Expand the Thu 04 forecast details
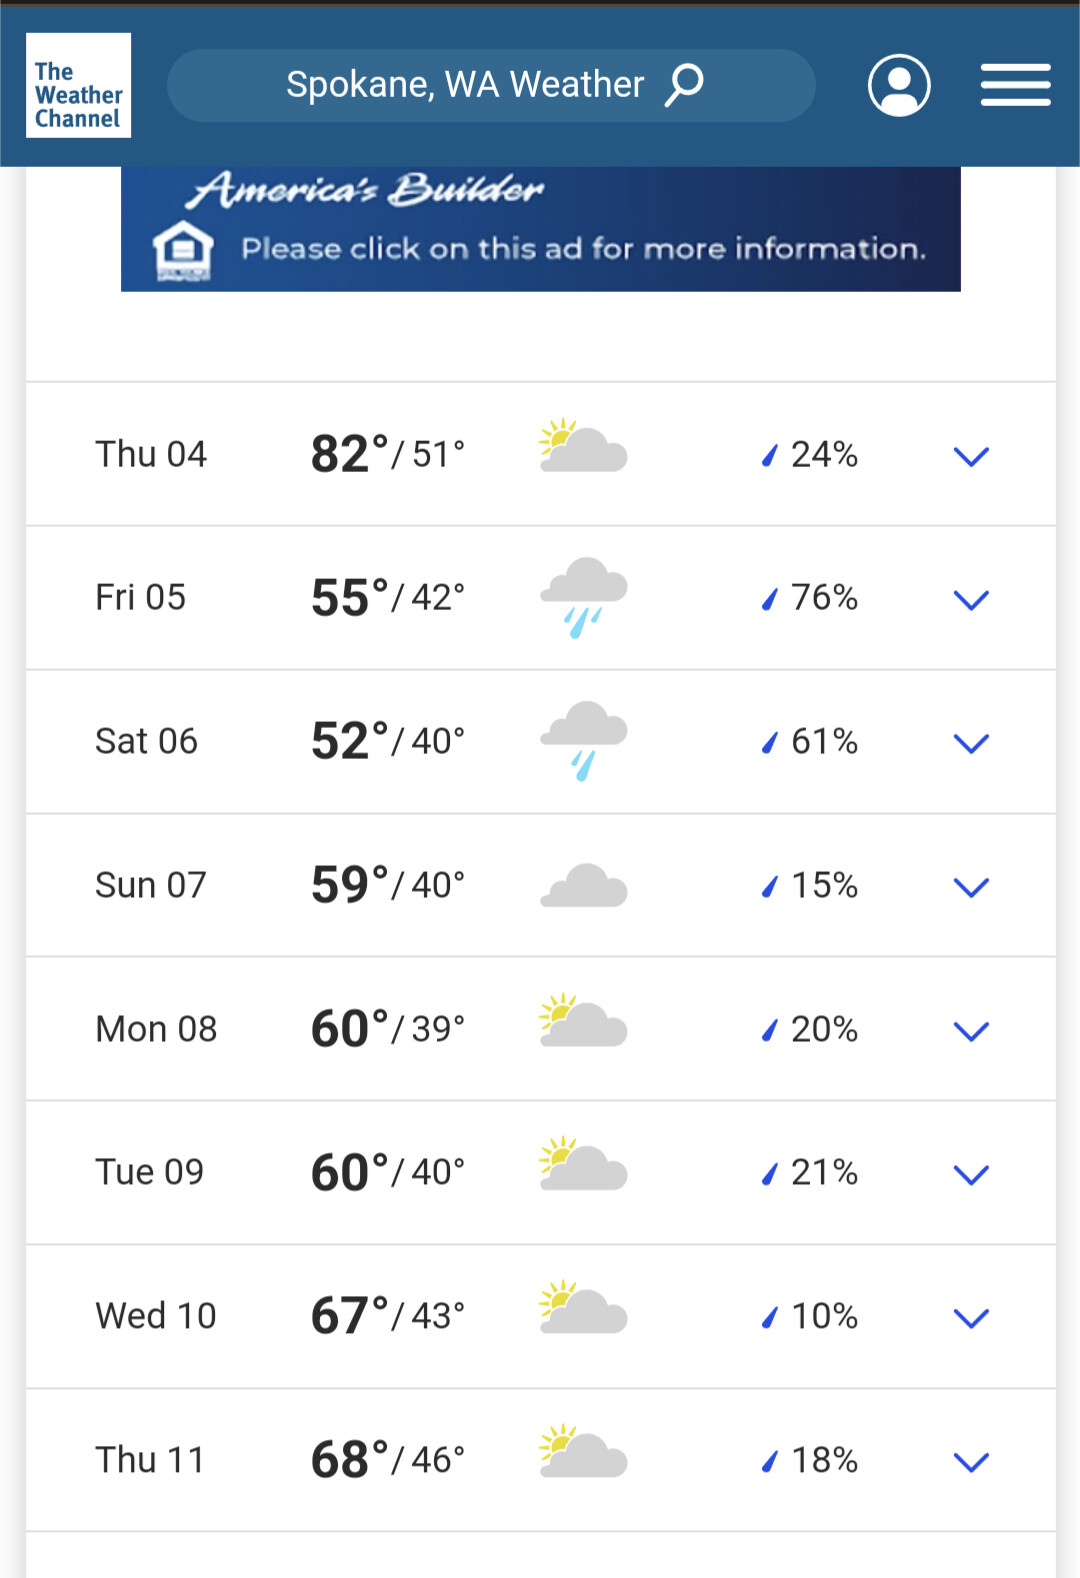Viewport: 1080px width, 1578px height. tap(971, 456)
